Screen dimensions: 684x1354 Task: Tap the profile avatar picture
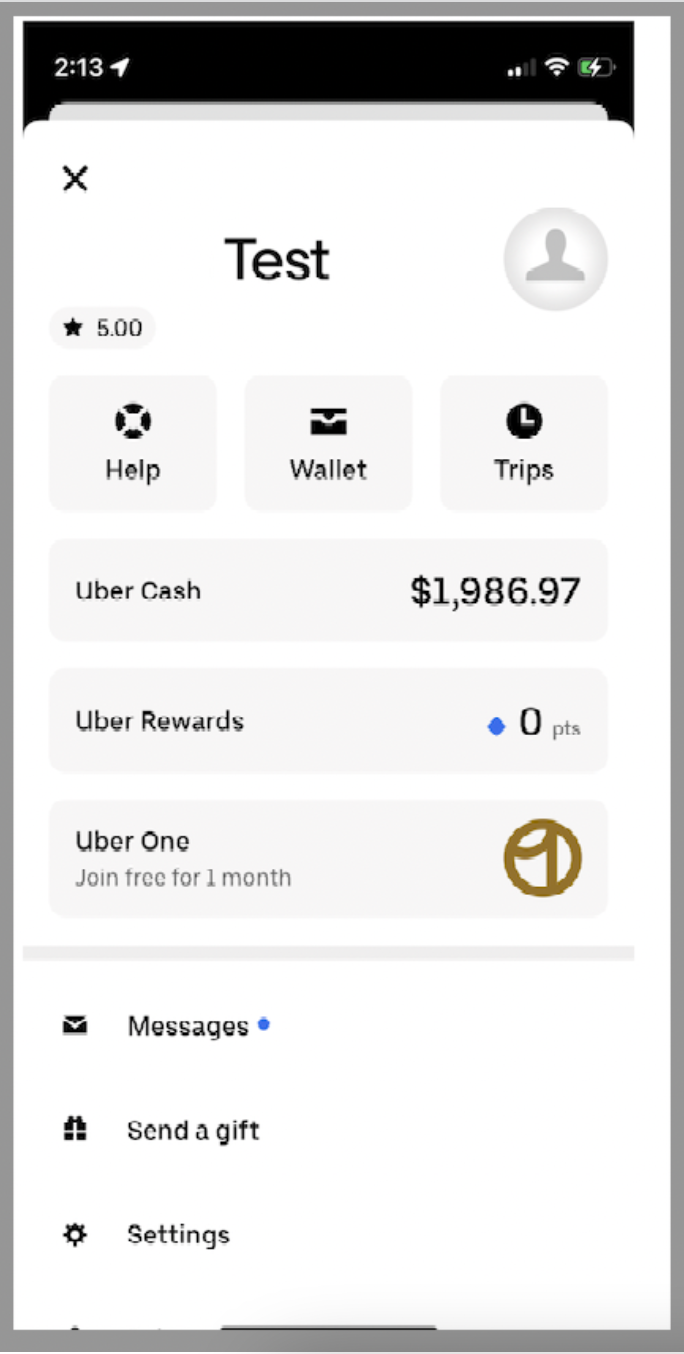click(x=555, y=259)
